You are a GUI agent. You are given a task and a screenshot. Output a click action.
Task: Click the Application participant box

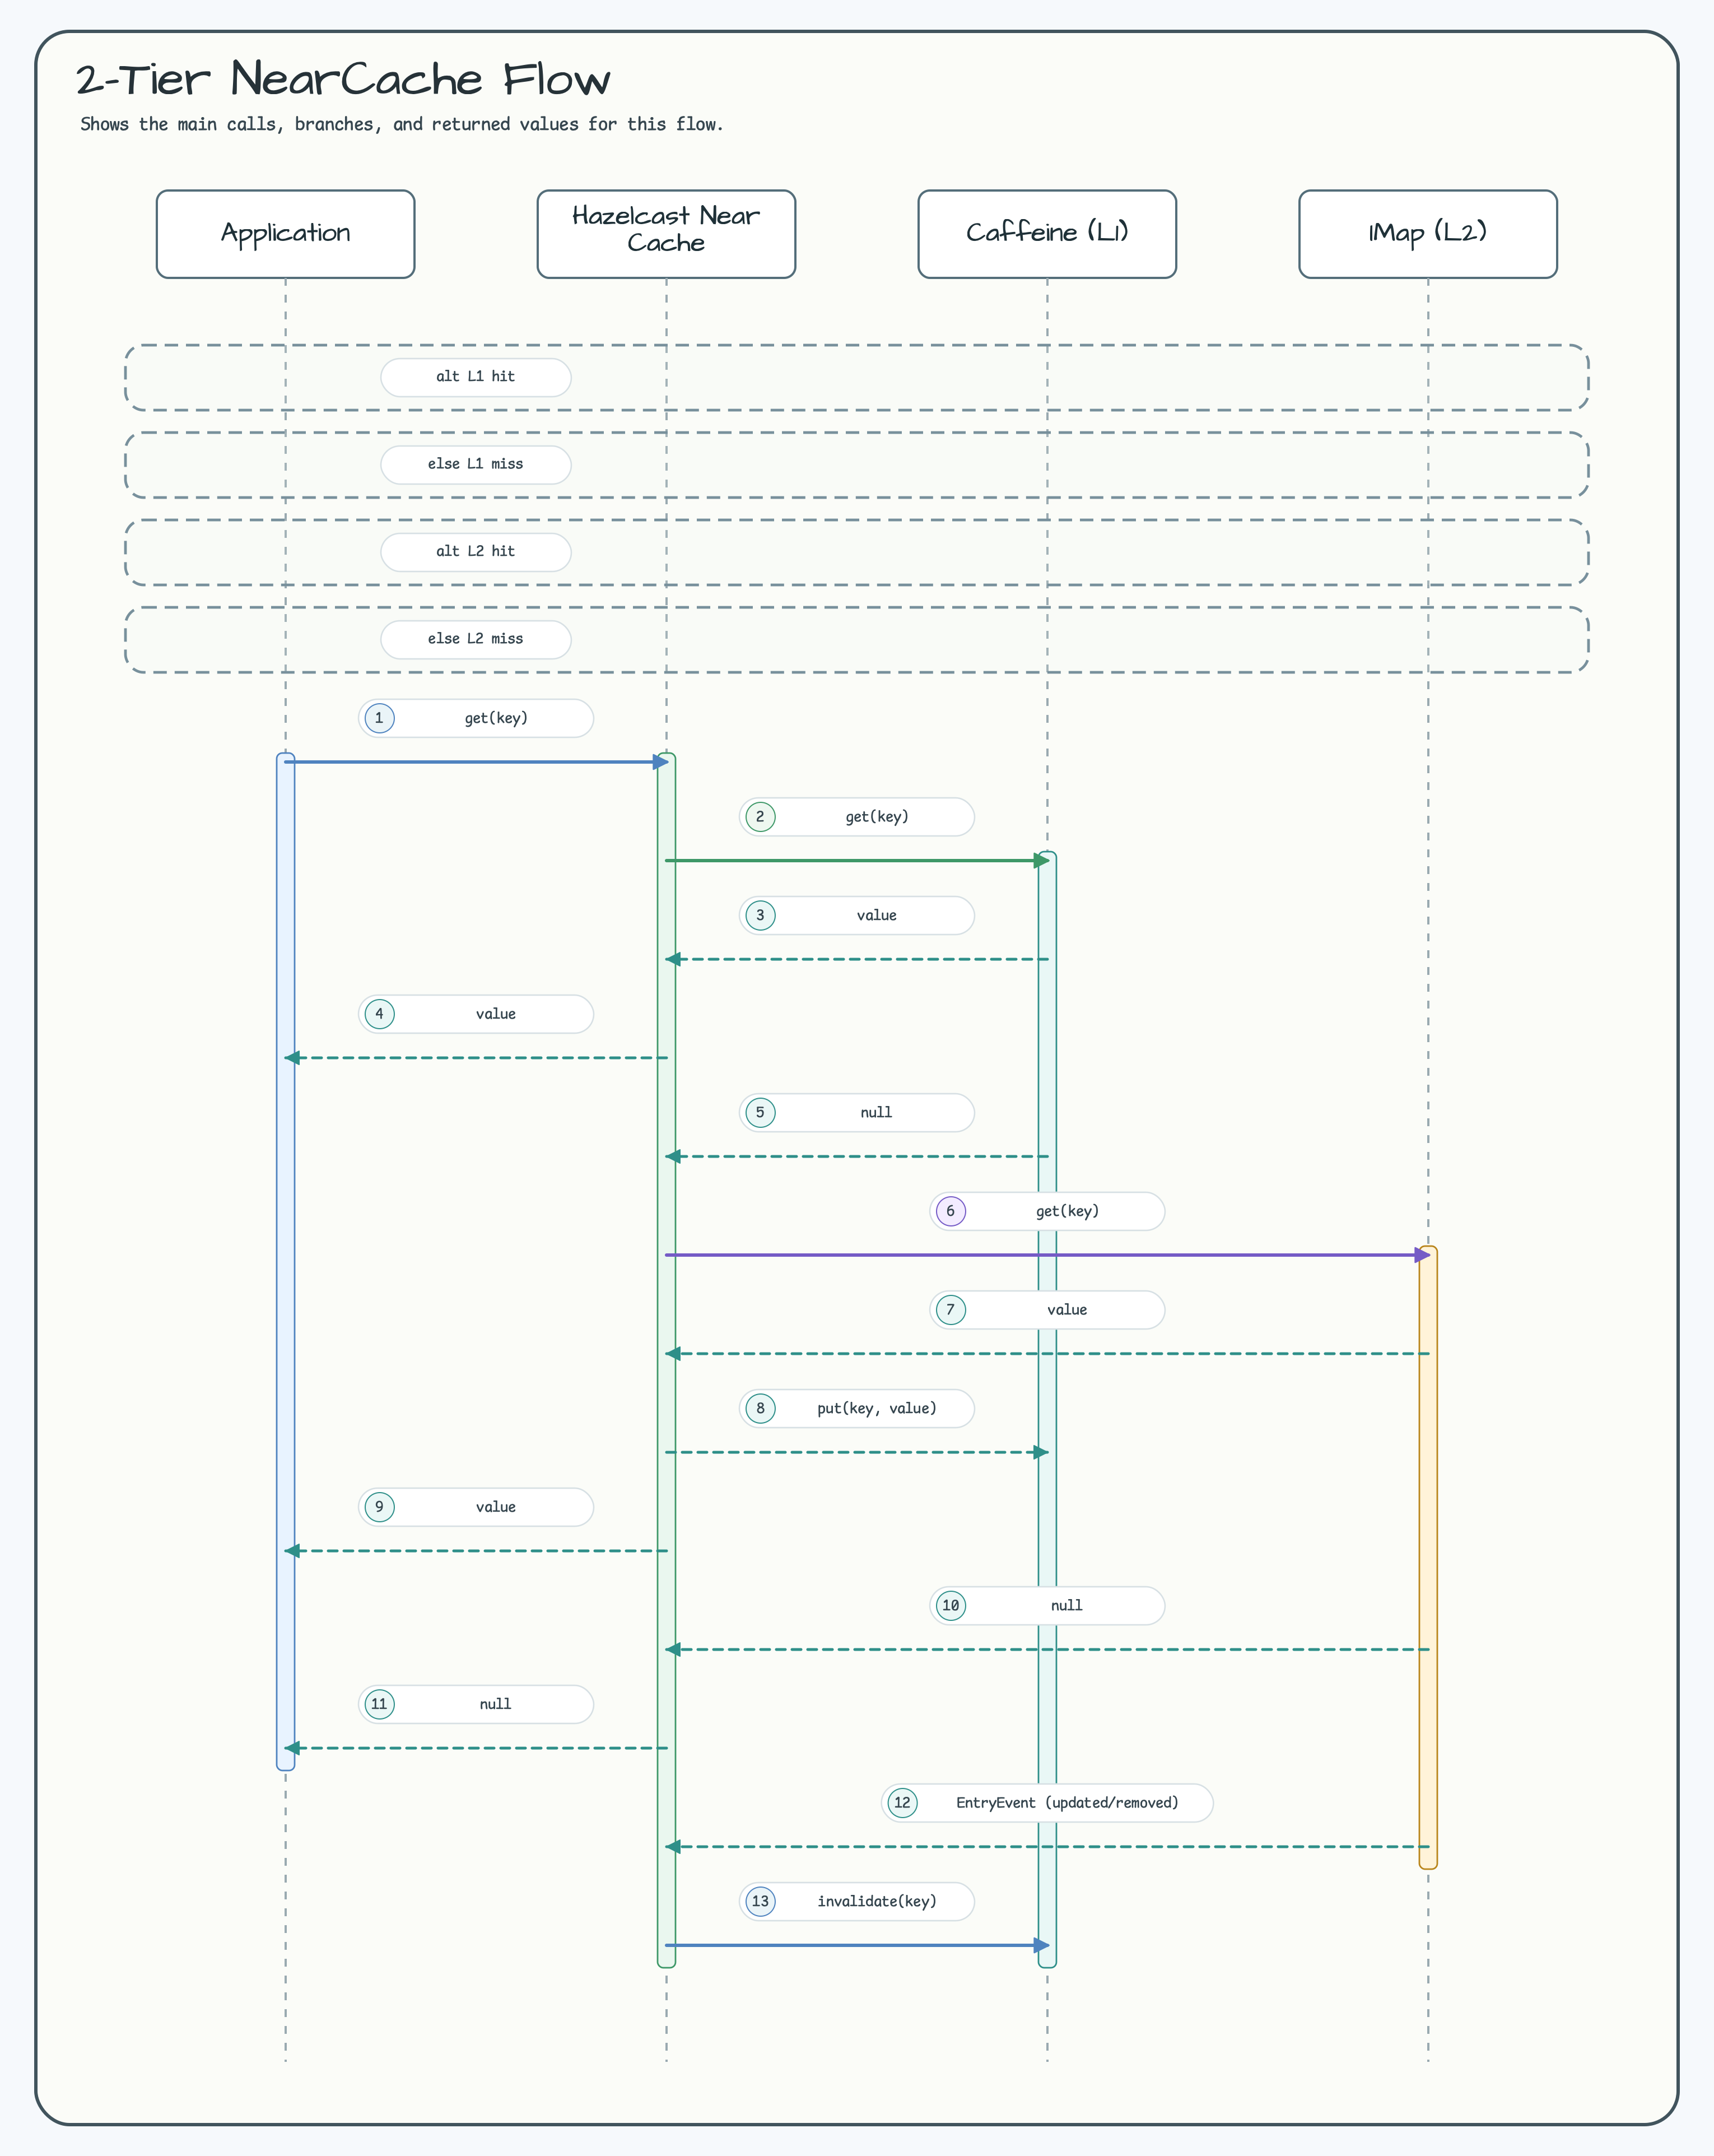[285, 234]
